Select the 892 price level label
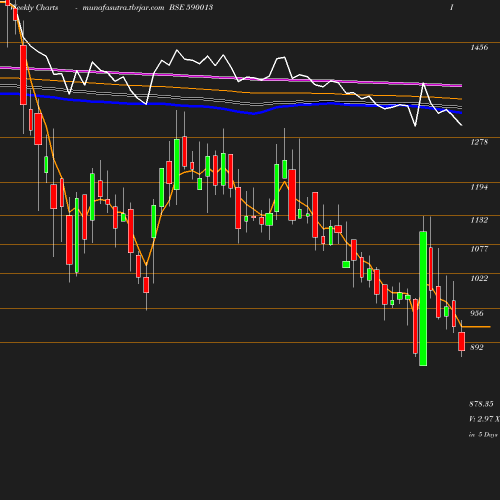This screenshot has width=500, height=500. (477, 347)
